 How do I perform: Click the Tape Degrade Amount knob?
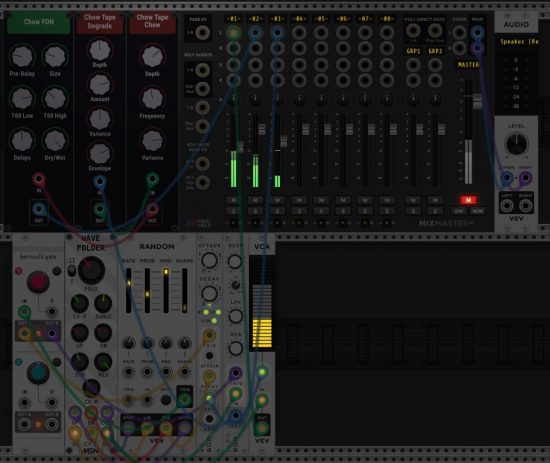coord(100,84)
